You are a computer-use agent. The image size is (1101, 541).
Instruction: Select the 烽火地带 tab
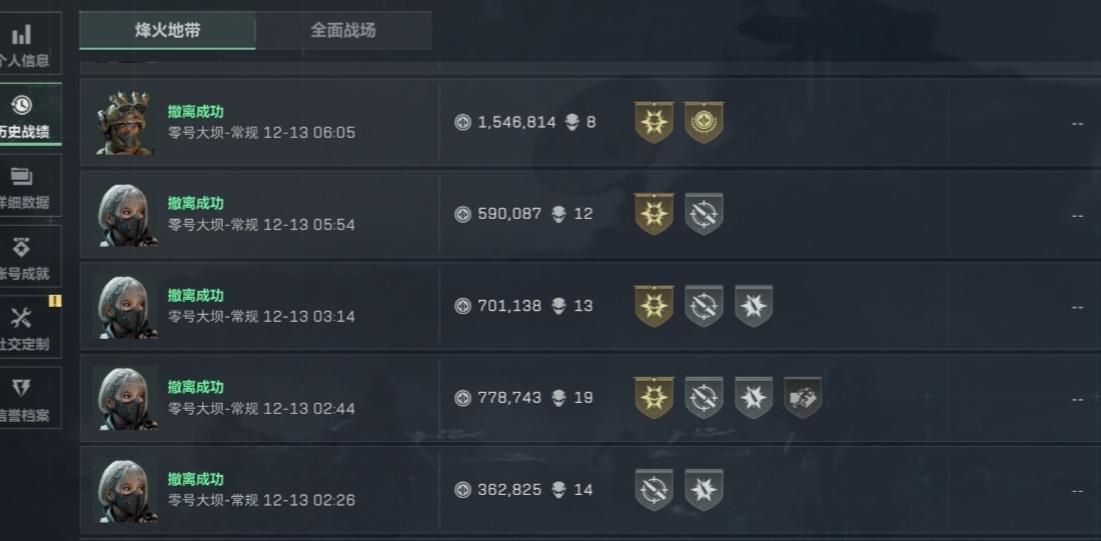pos(167,30)
